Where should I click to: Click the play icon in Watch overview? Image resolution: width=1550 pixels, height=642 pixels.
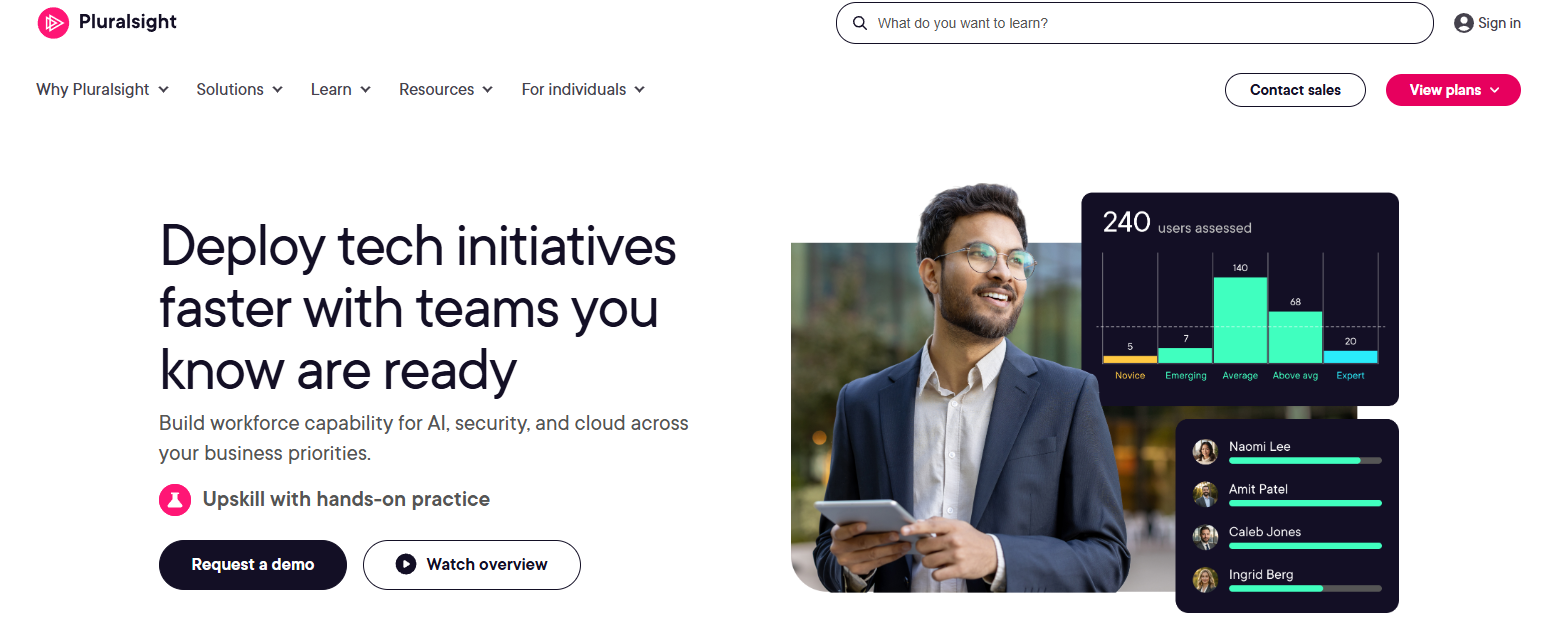click(x=405, y=564)
